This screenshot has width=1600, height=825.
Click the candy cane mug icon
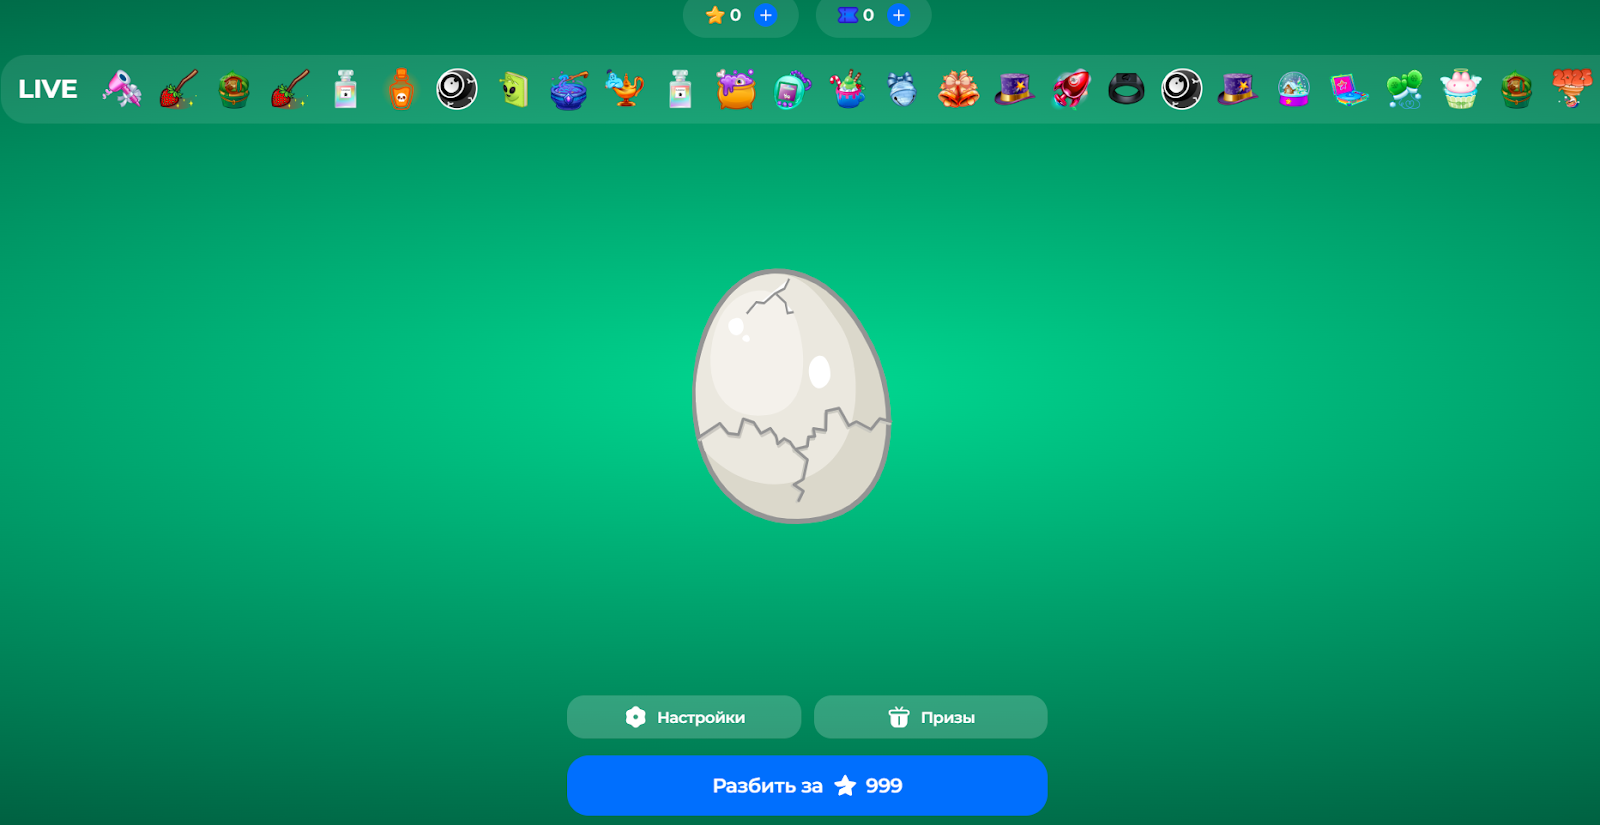(x=847, y=89)
